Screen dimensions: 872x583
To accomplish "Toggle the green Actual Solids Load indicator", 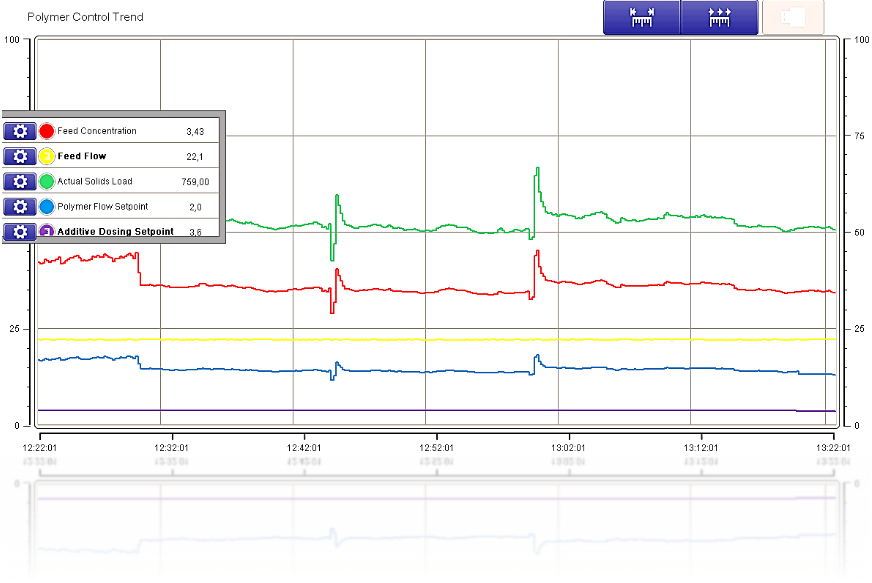I will click(47, 181).
